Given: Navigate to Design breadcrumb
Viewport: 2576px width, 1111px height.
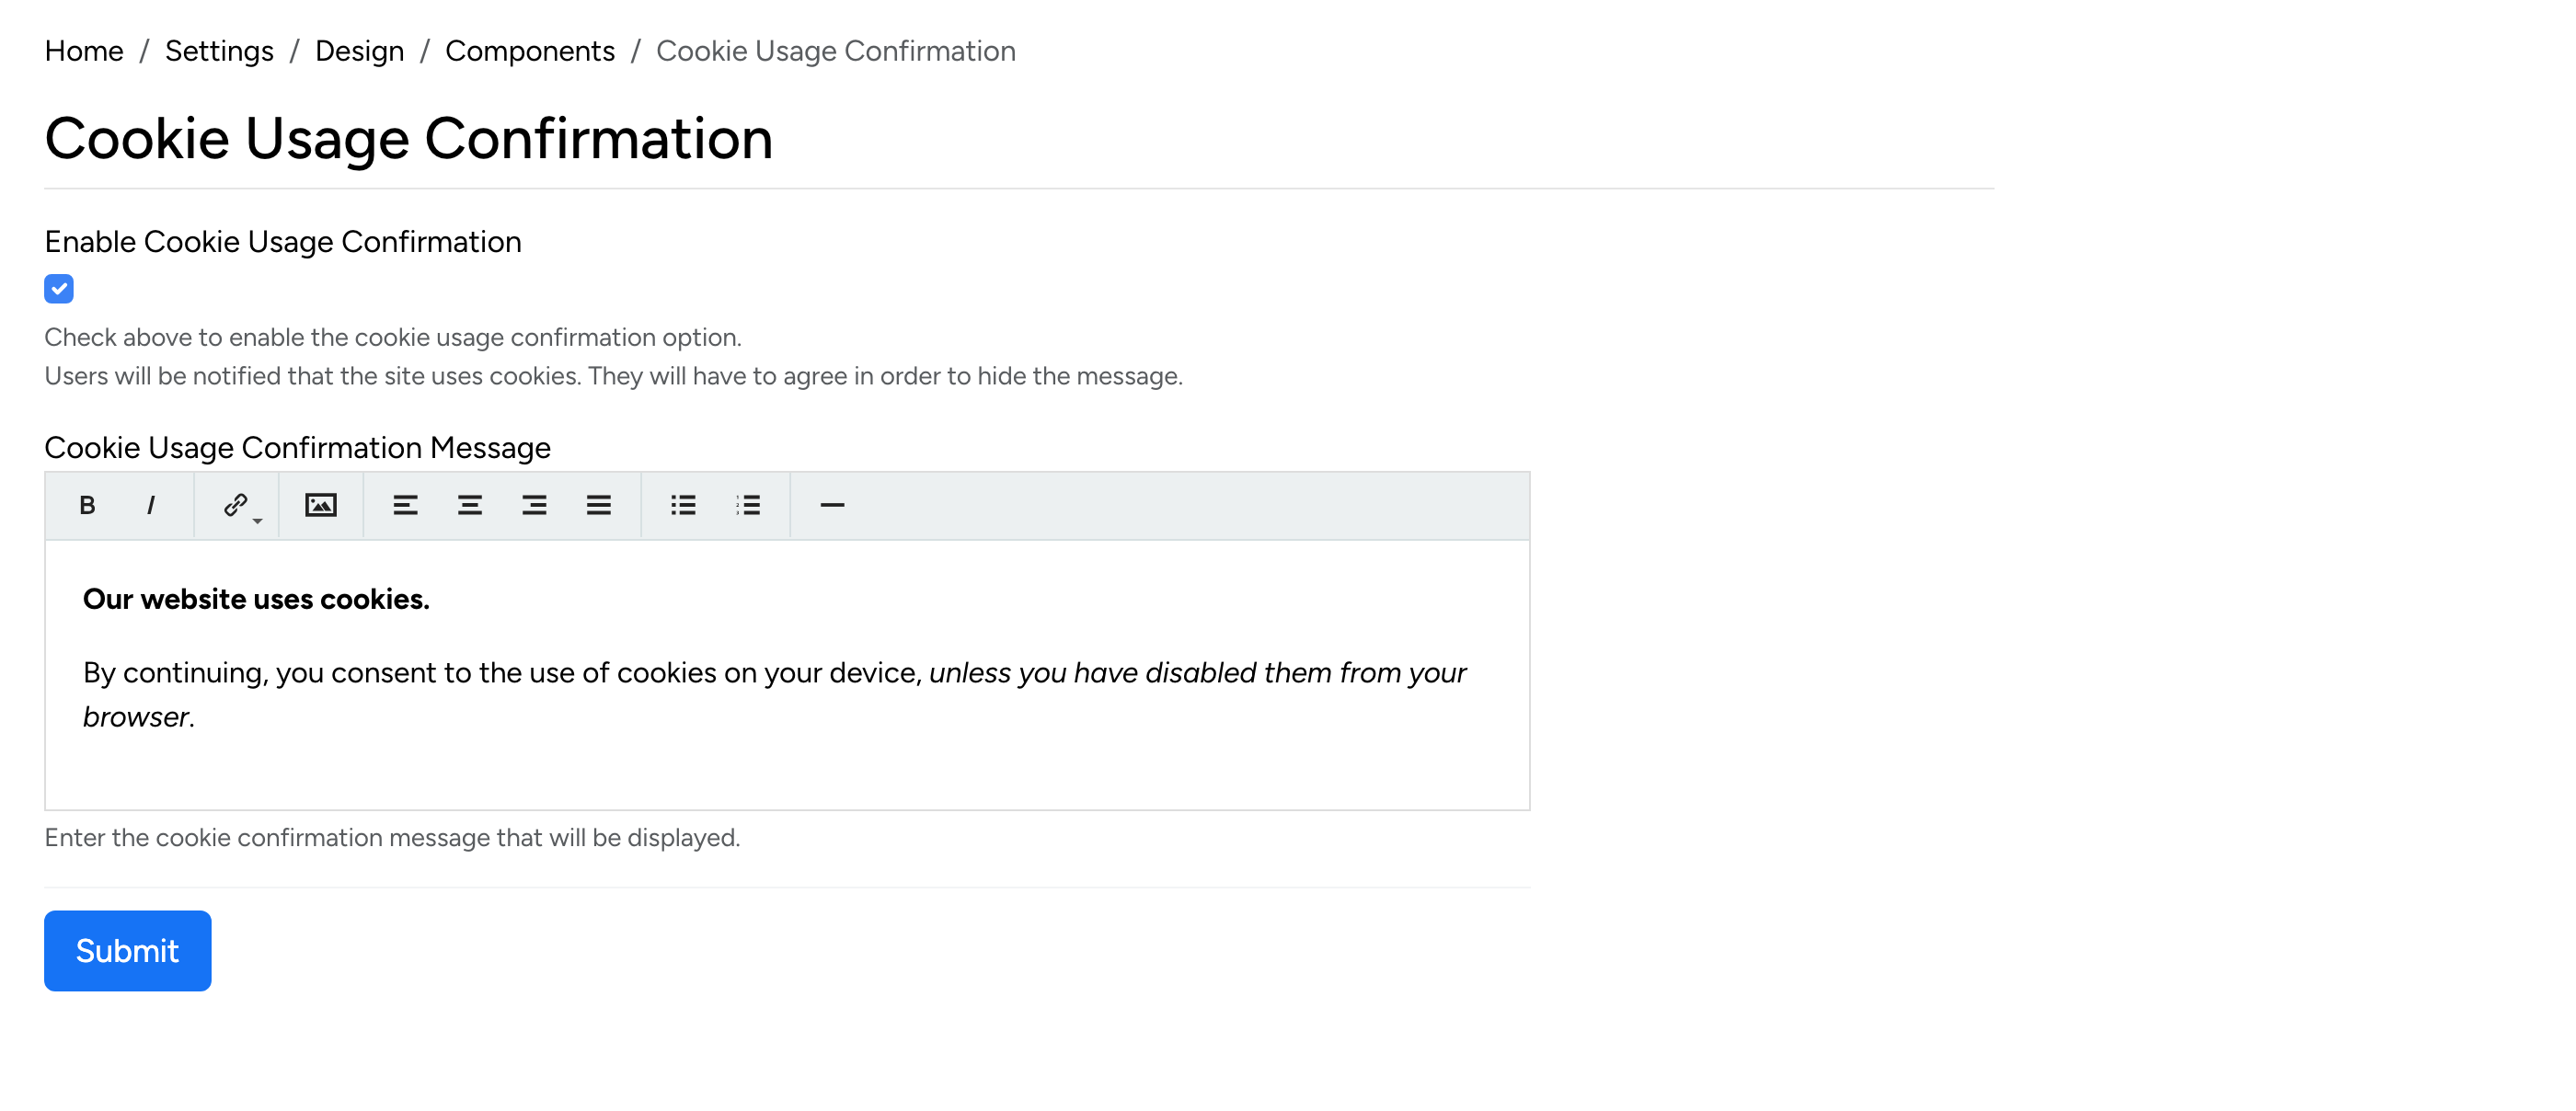Looking at the screenshot, I should point(359,51).
